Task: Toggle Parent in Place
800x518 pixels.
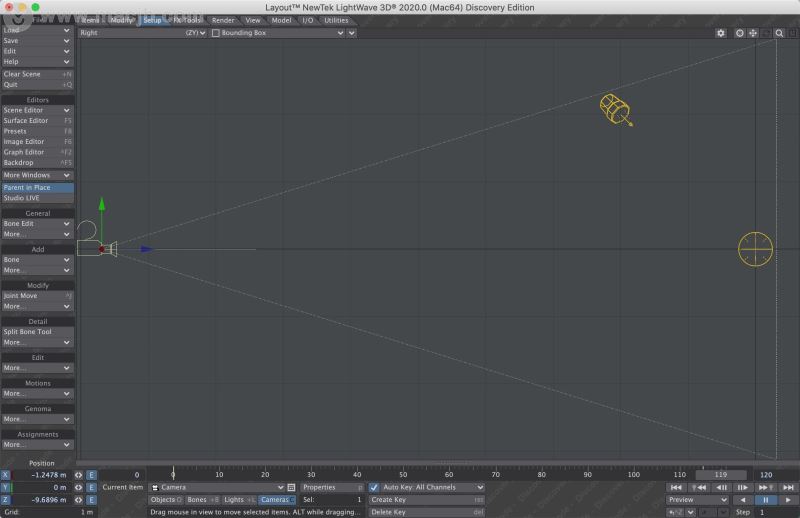Action: [x=38, y=187]
